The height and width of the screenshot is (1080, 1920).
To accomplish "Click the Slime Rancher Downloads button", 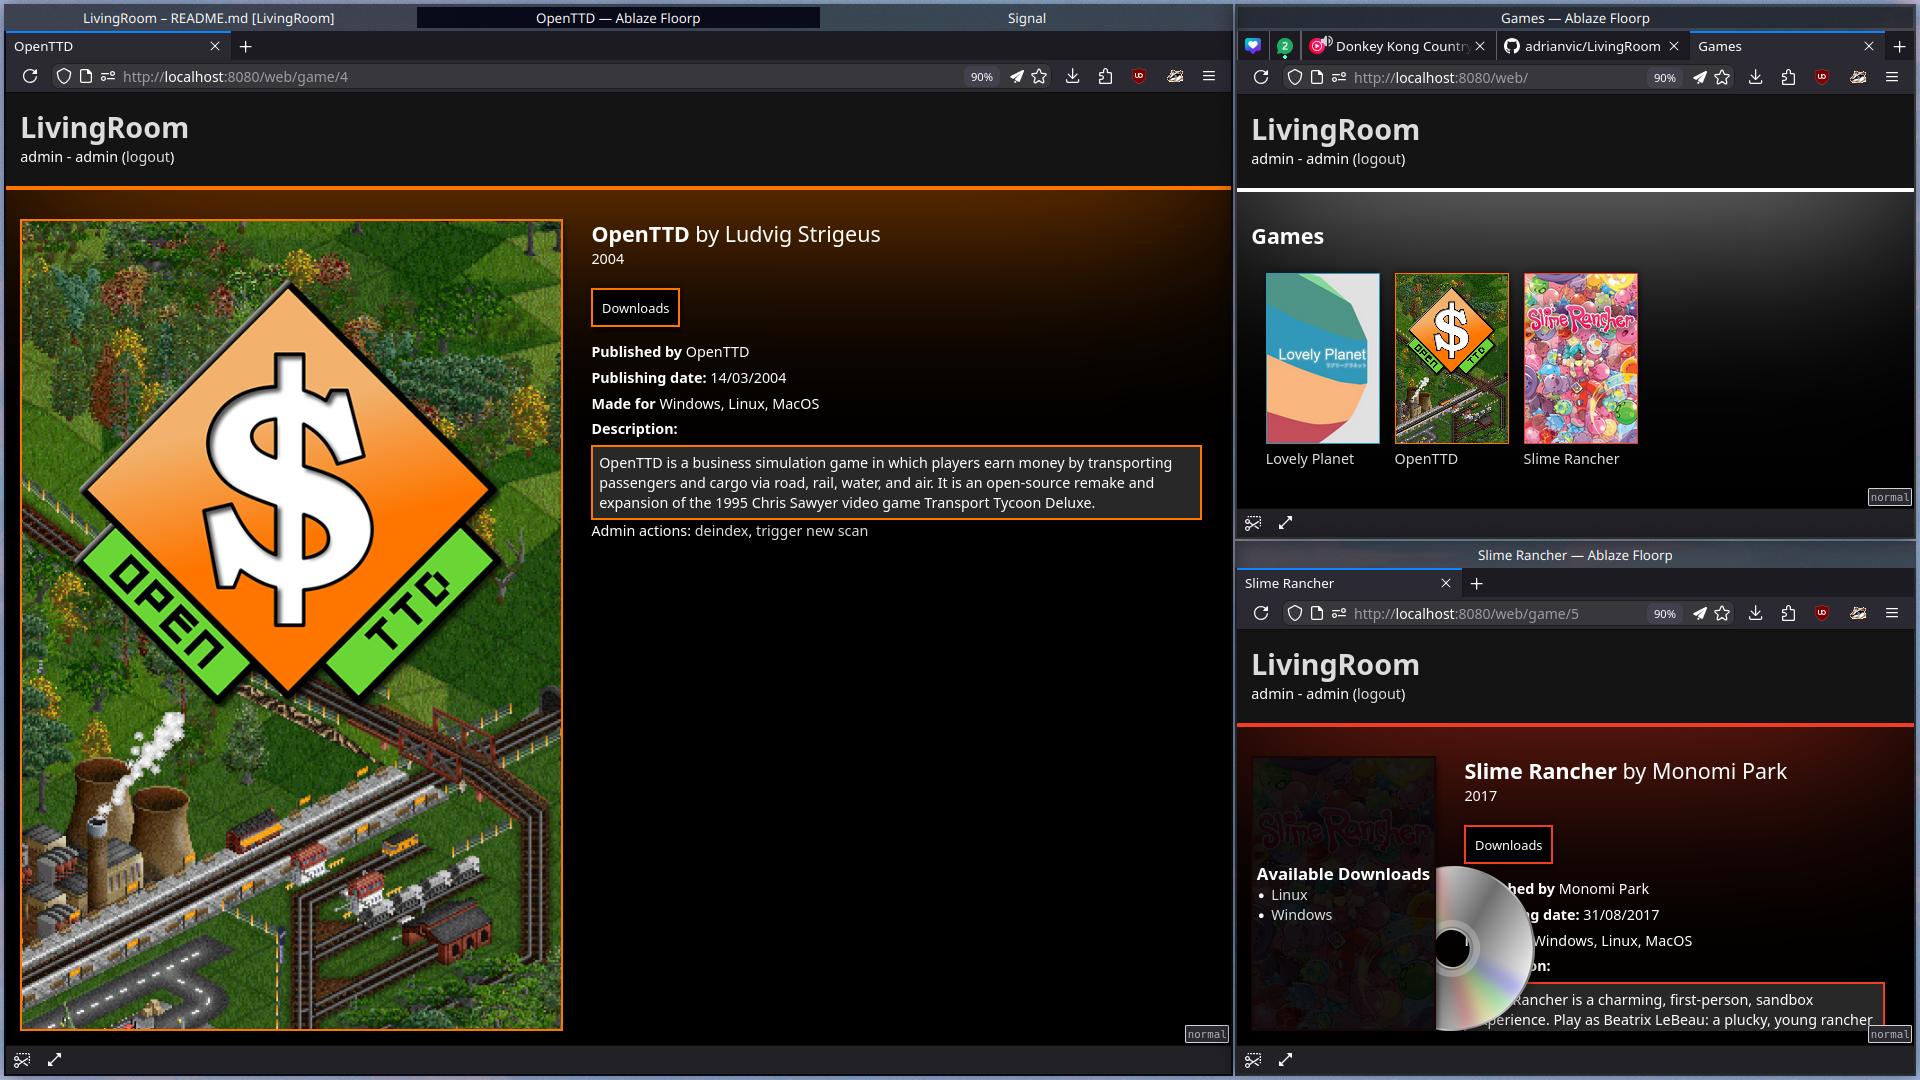I will [x=1508, y=845].
